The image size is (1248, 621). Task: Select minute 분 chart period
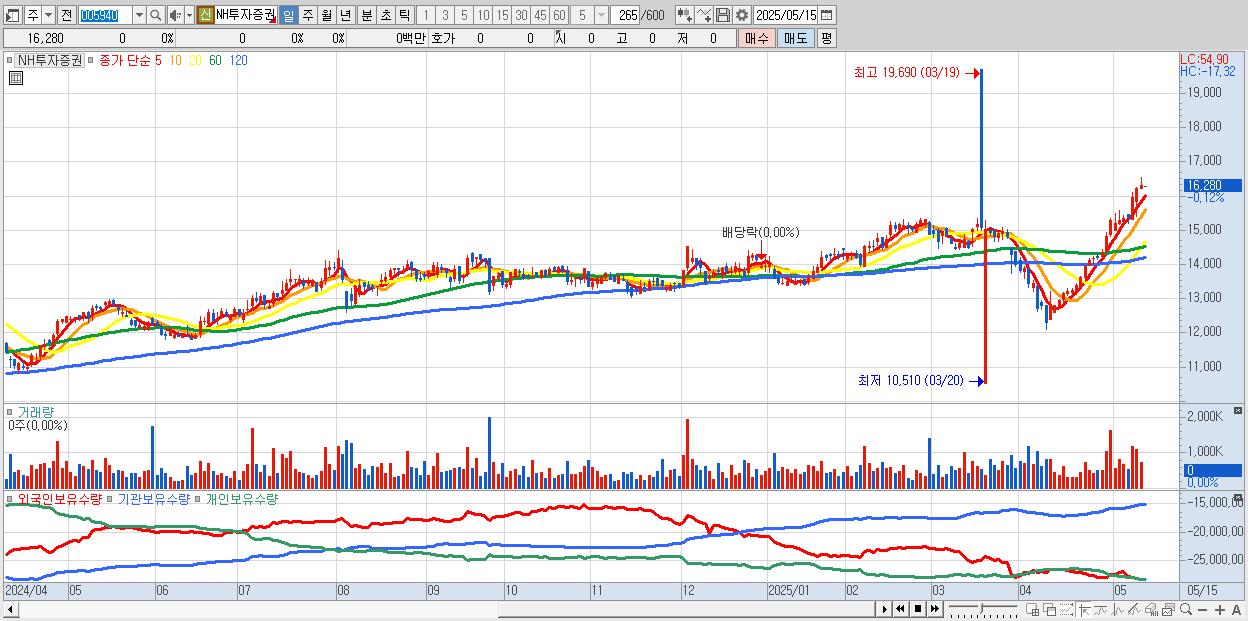366,15
